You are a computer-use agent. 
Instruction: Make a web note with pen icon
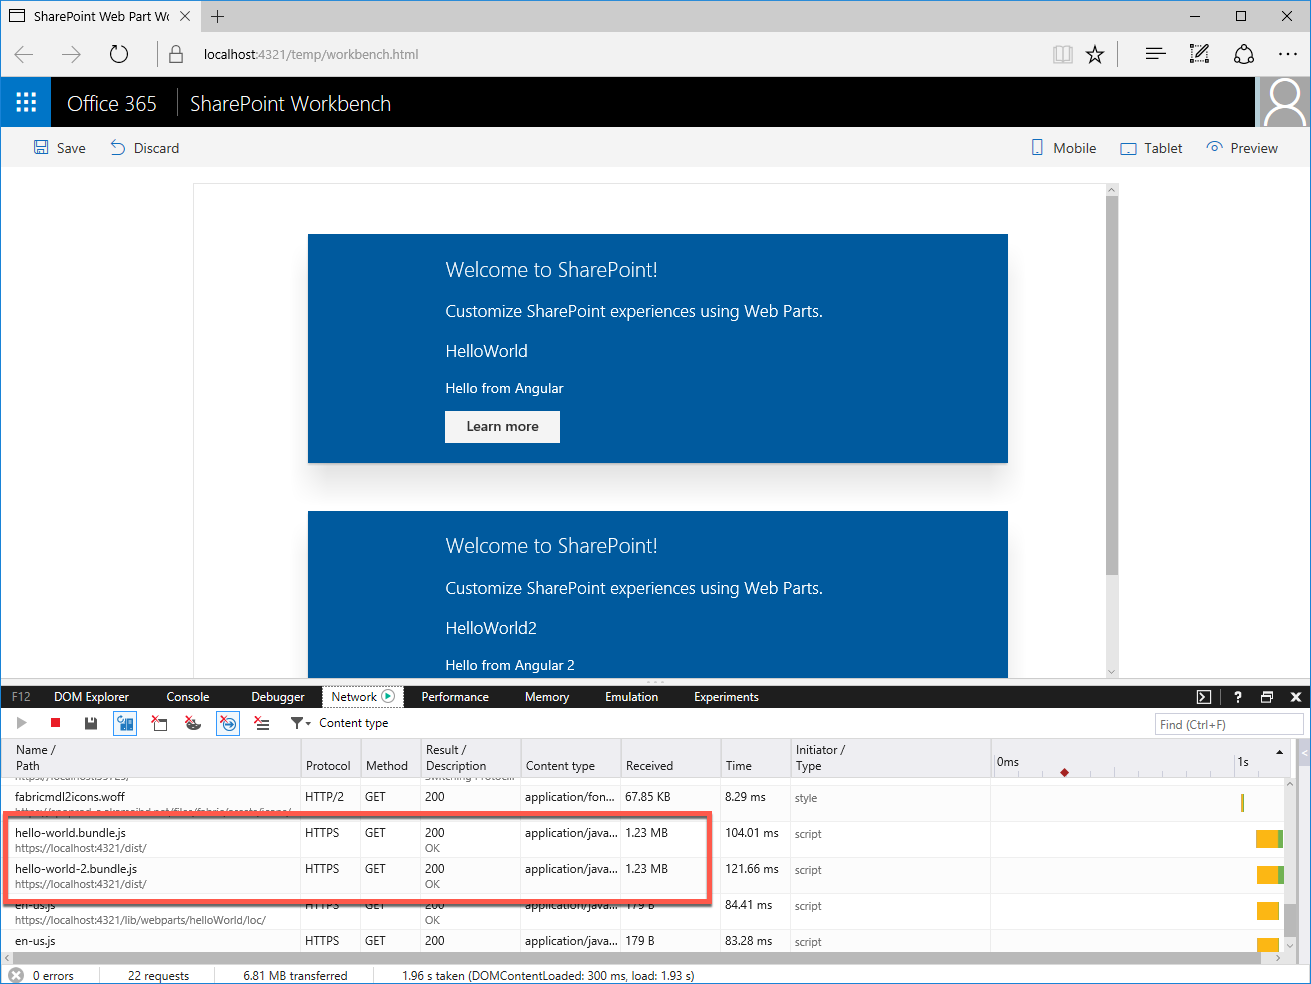coord(1199,54)
